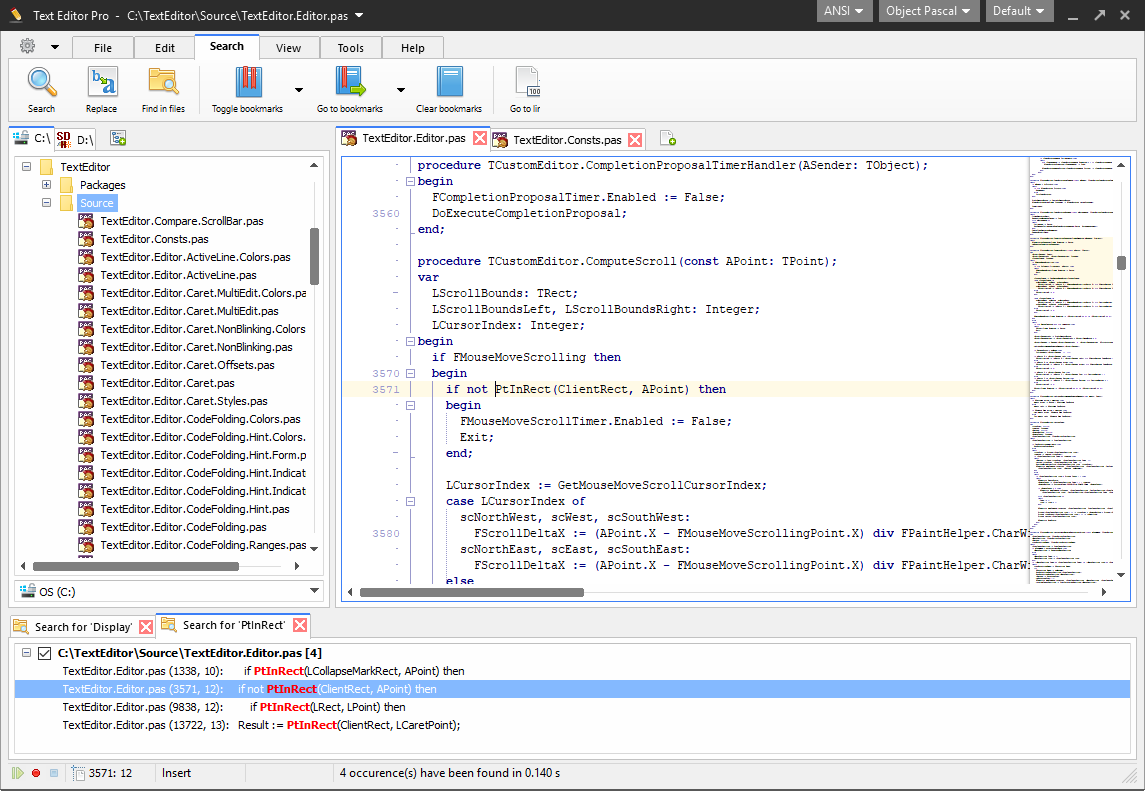Open the Go to line tool

point(526,90)
